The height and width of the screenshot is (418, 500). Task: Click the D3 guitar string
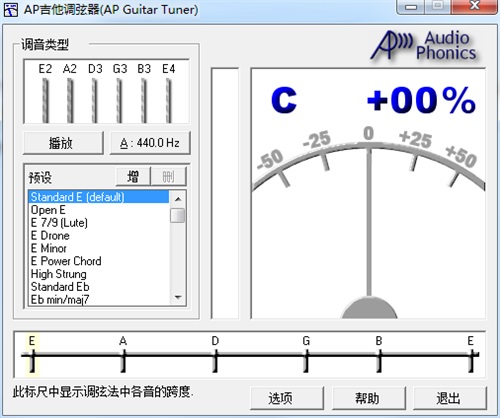(95, 100)
